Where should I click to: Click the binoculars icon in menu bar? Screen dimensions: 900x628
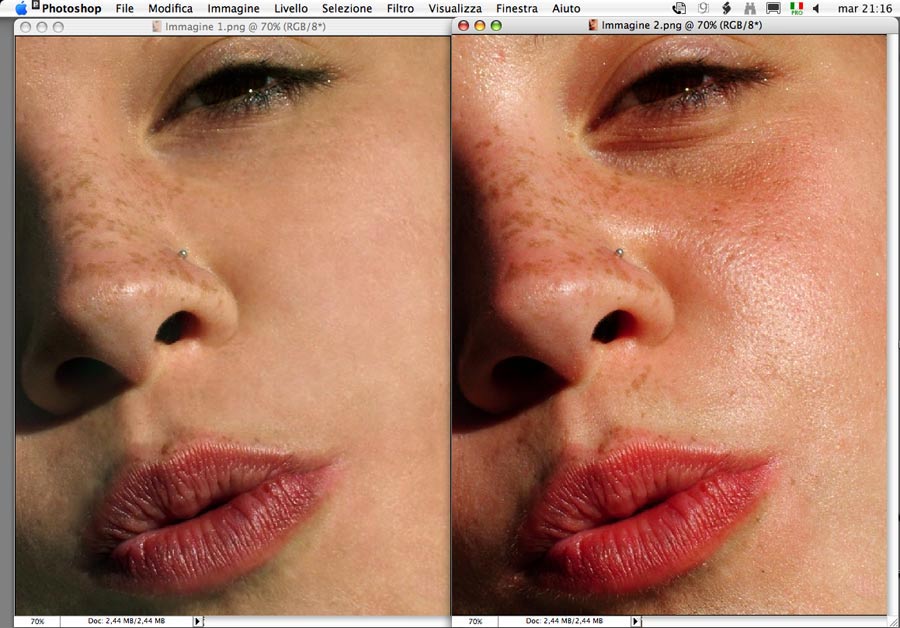[x=748, y=8]
